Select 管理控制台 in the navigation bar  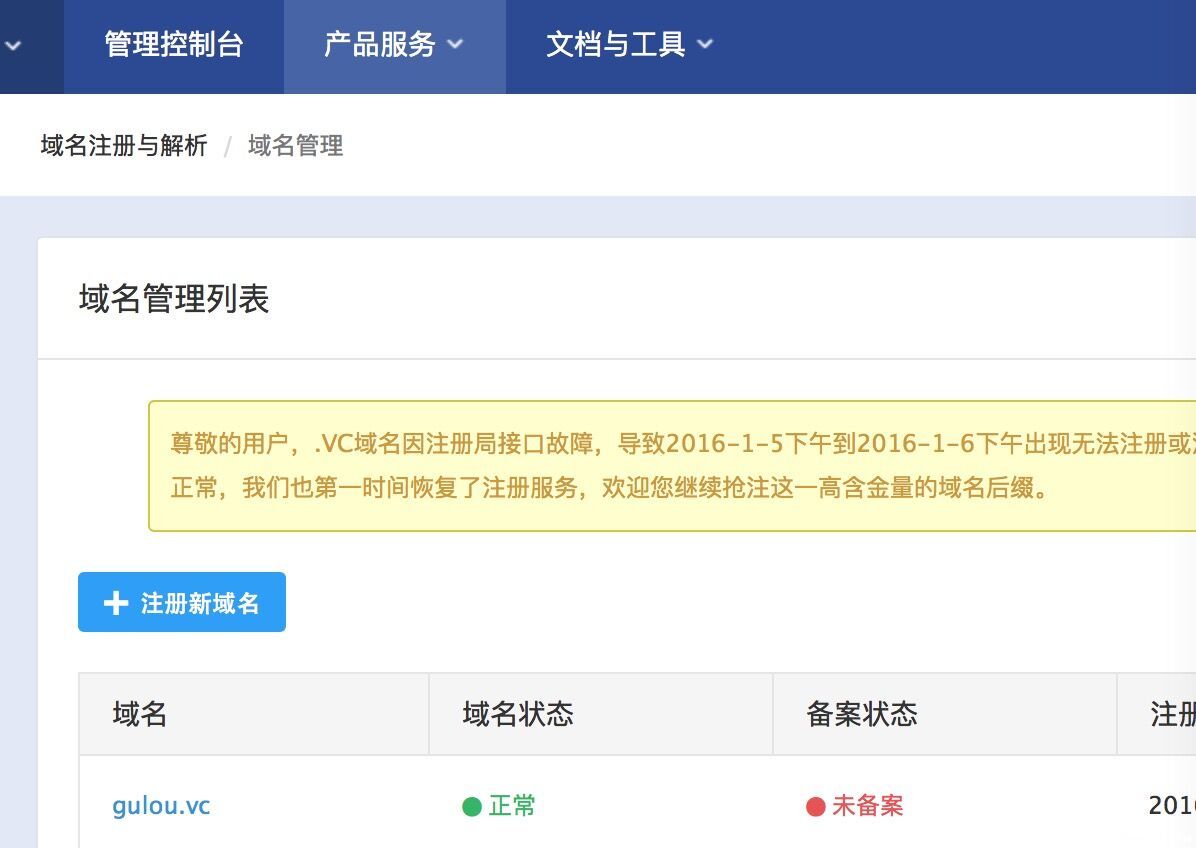173,44
